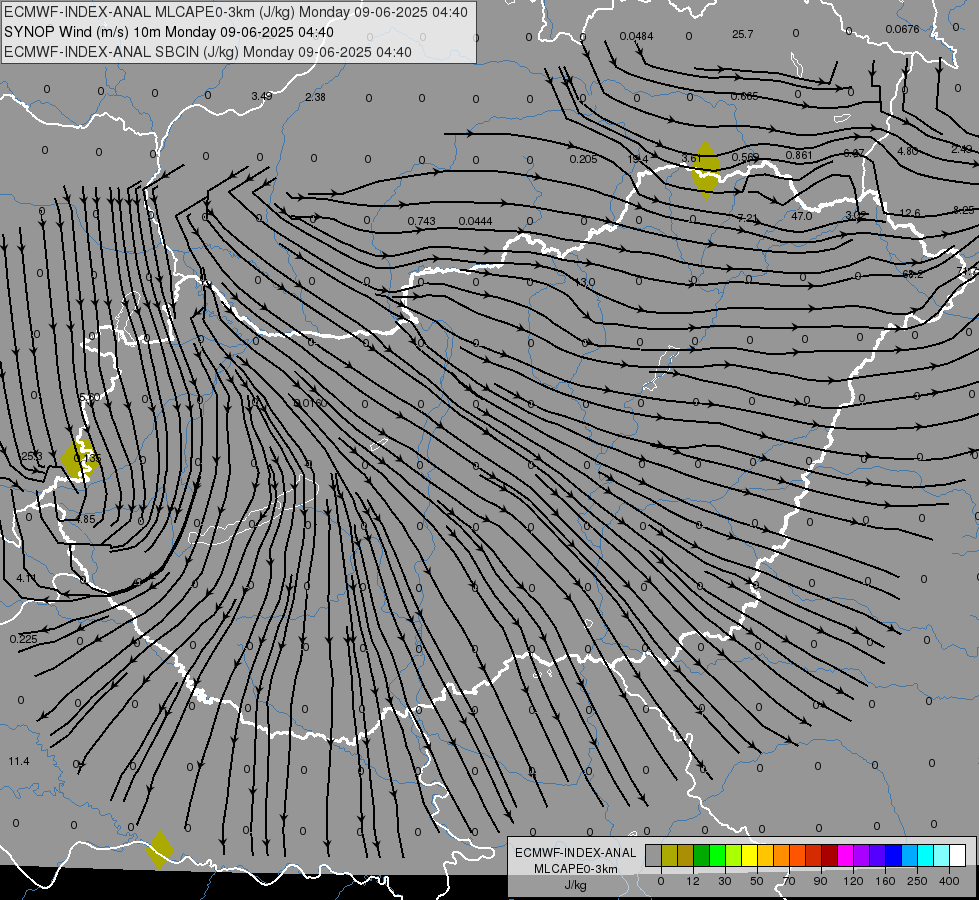This screenshot has height=900, width=979.
Task: Click the map value 4.80
Action: 907,151
